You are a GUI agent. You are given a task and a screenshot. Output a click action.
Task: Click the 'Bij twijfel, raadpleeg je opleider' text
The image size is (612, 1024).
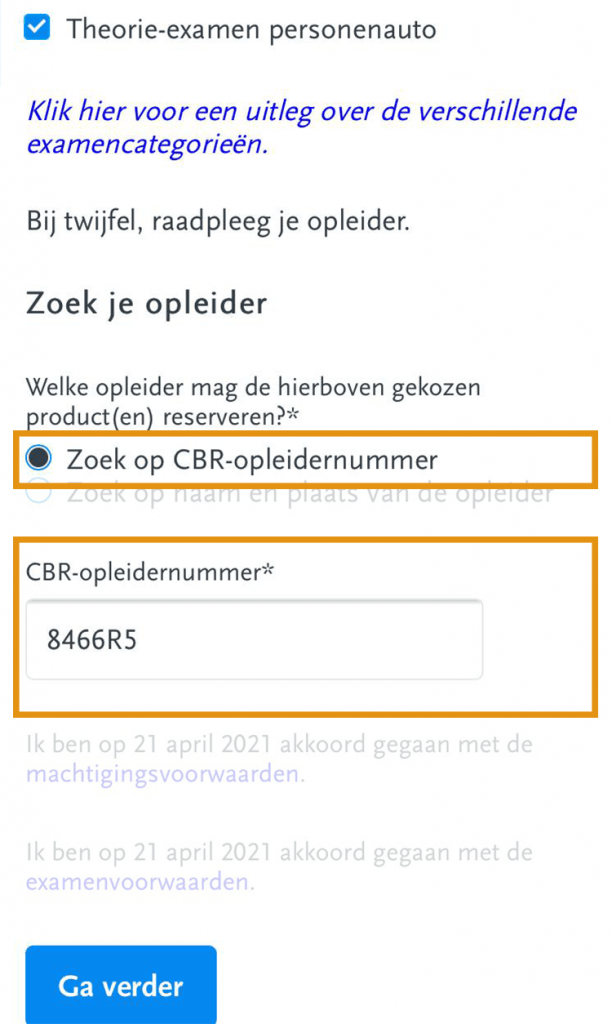tap(218, 221)
